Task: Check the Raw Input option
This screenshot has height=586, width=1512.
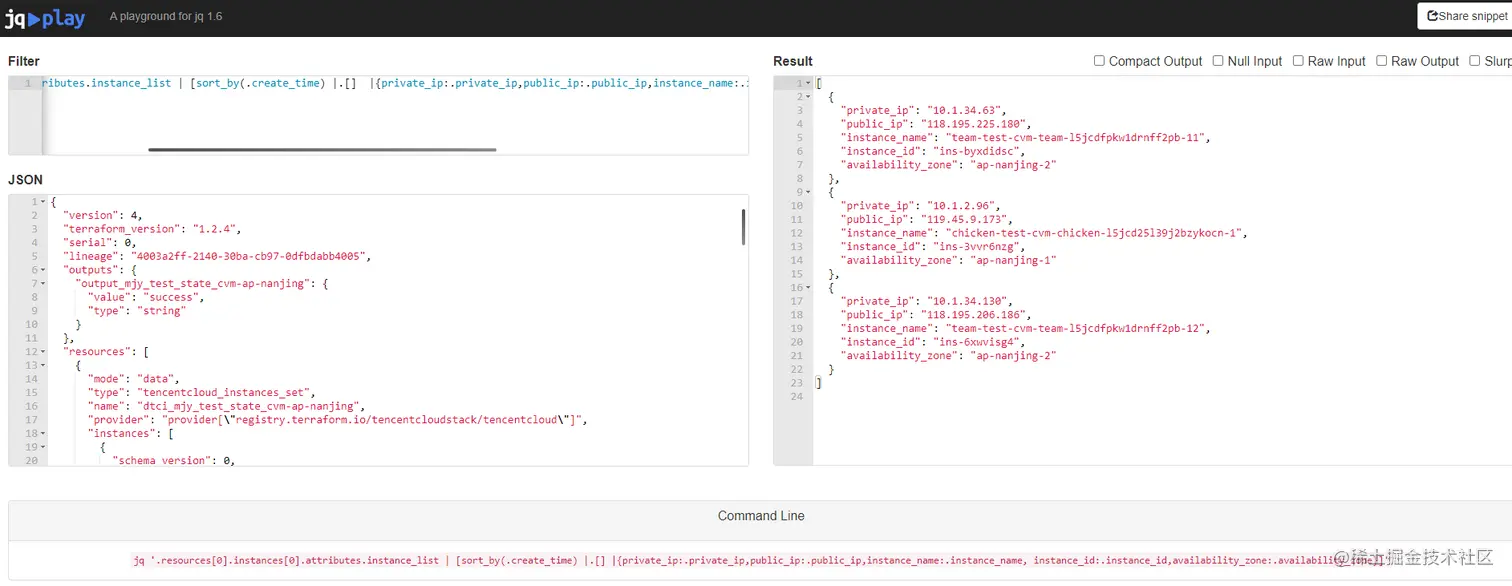Action: pyautogui.click(x=1298, y=61)
